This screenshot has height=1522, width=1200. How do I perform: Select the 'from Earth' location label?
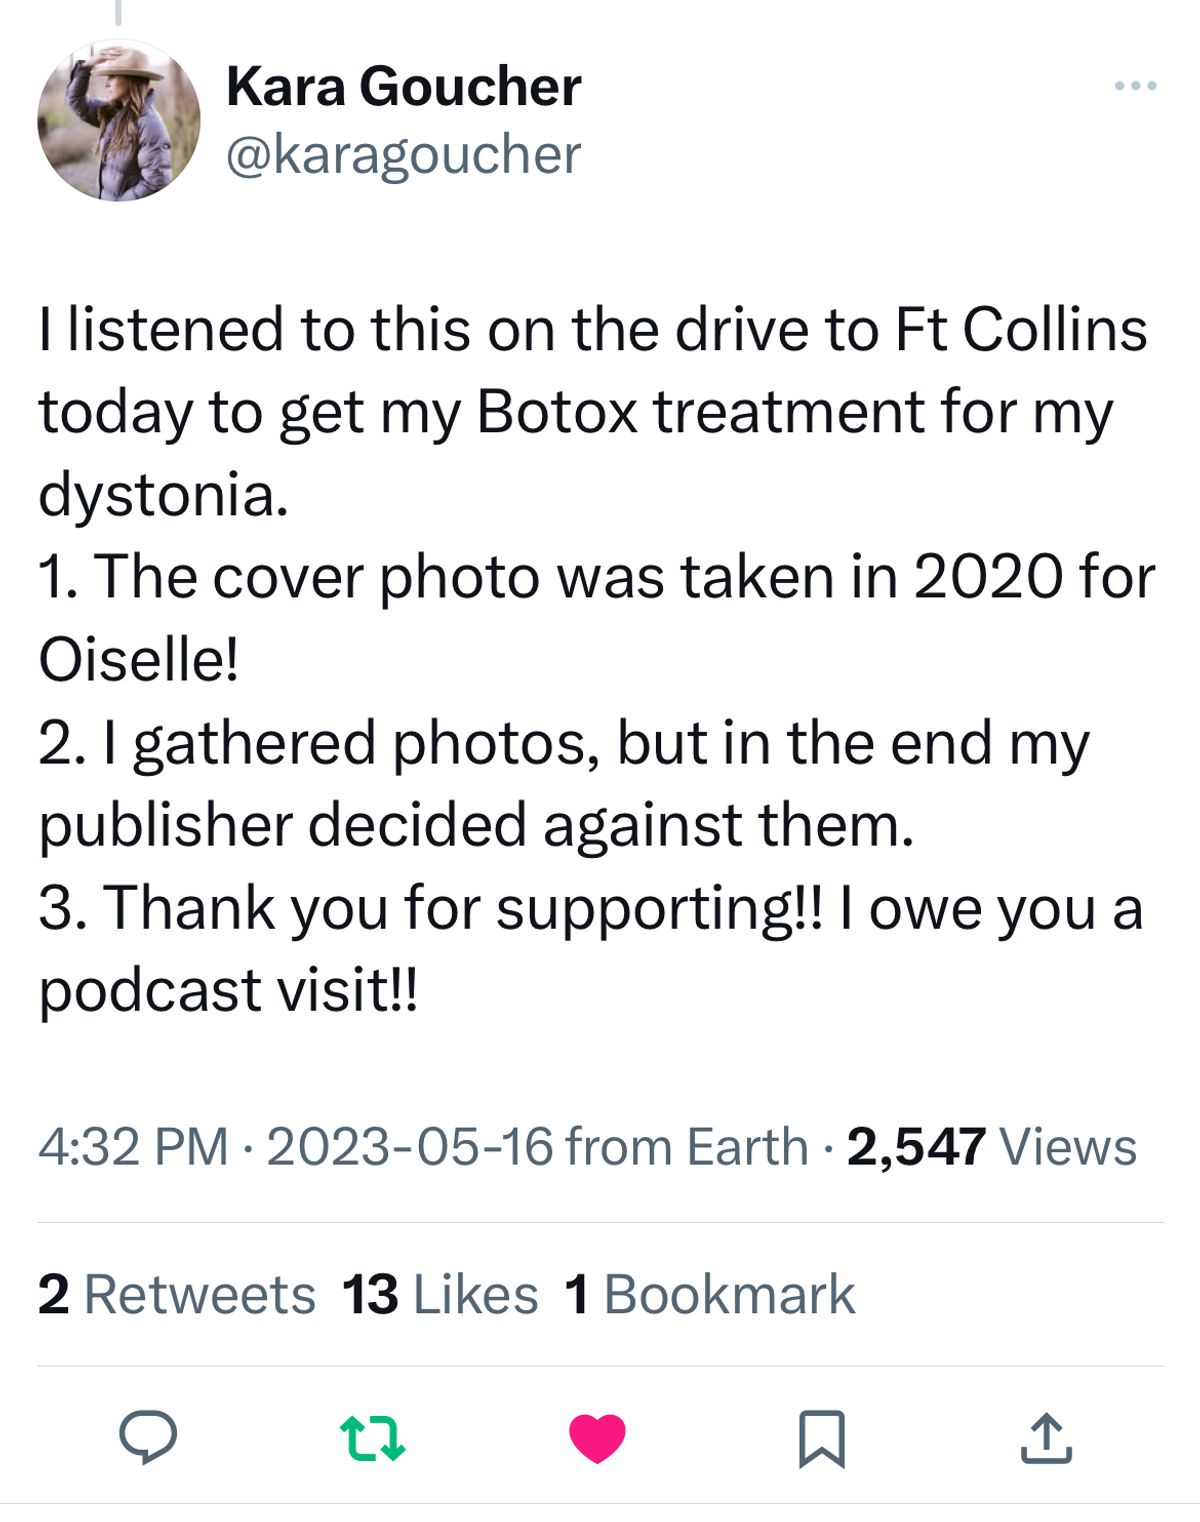click(687, 1146)
